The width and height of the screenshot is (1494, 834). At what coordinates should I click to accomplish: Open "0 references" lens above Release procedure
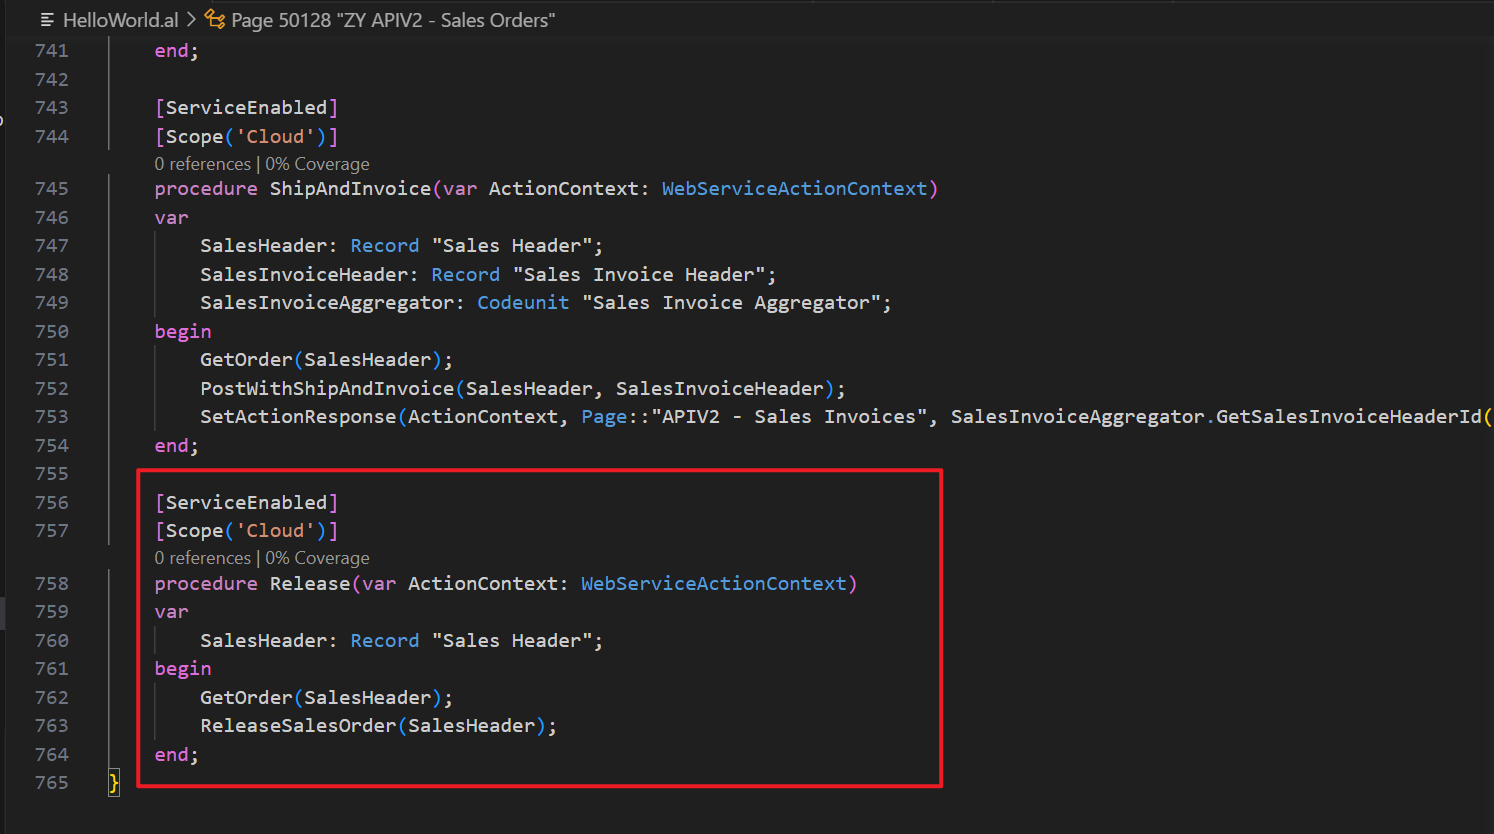[x=202, y=558]
